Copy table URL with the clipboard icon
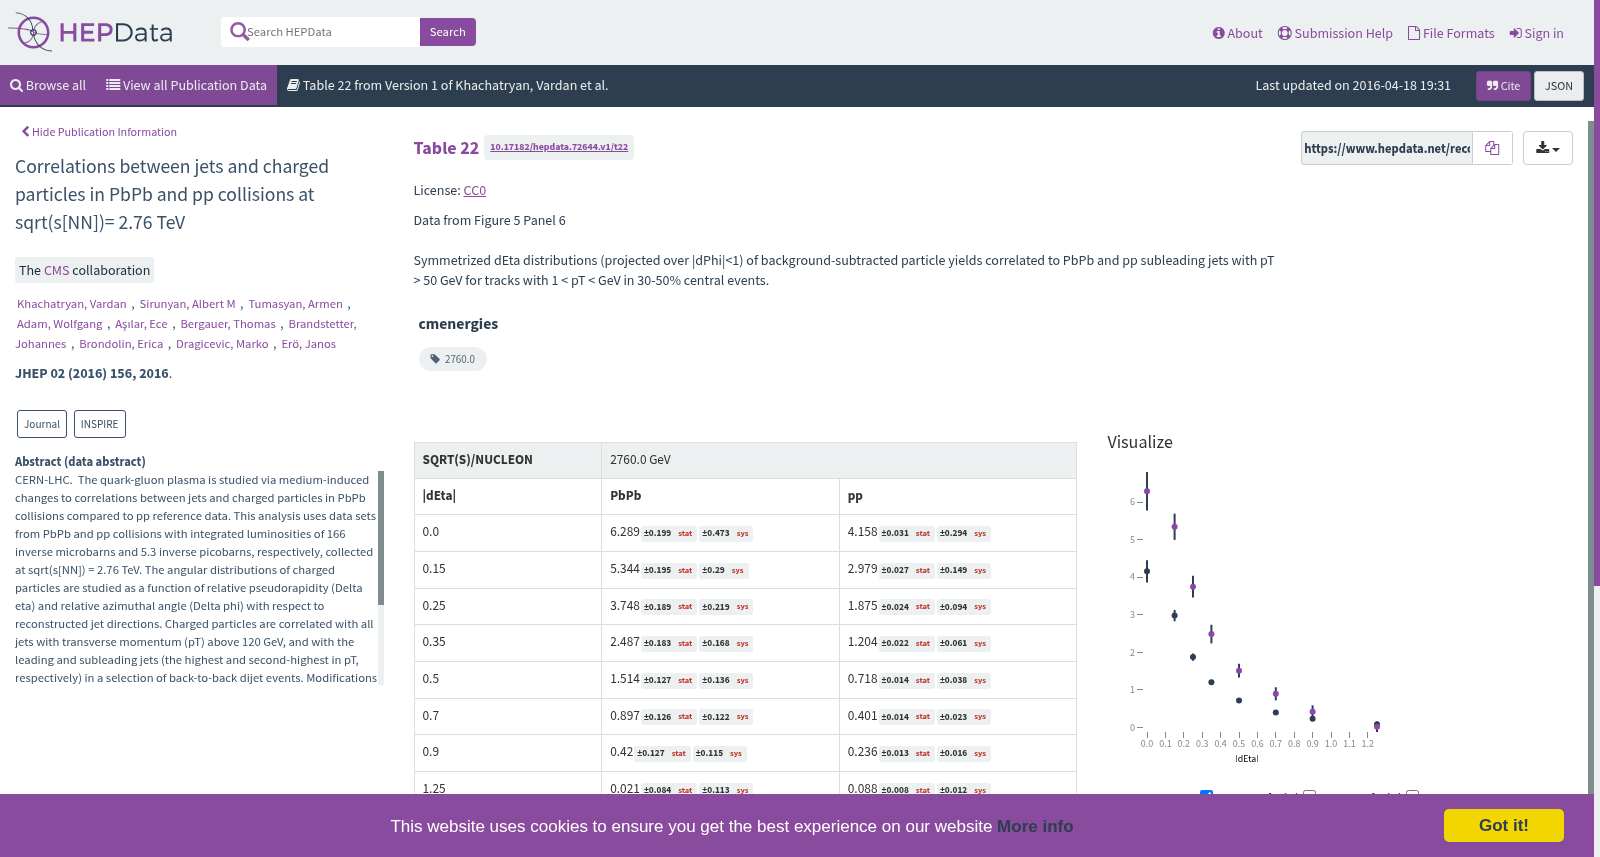Image resolution: width=1600 pixels, height=857 pixels. (x=1492, y=148)
